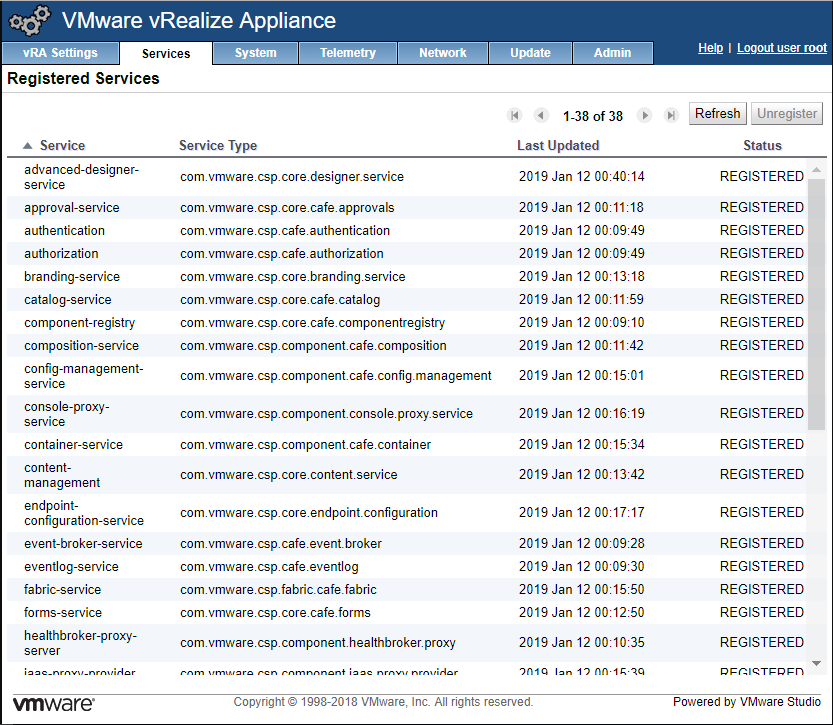The height and width of the screenshot is (725, 833).
Task: Select the endpoint-configuration-service row
Action: point(406,513)
